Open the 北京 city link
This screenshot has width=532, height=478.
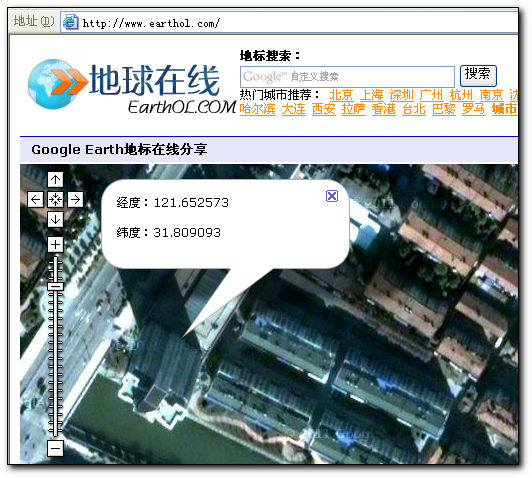tap(341, 95)
